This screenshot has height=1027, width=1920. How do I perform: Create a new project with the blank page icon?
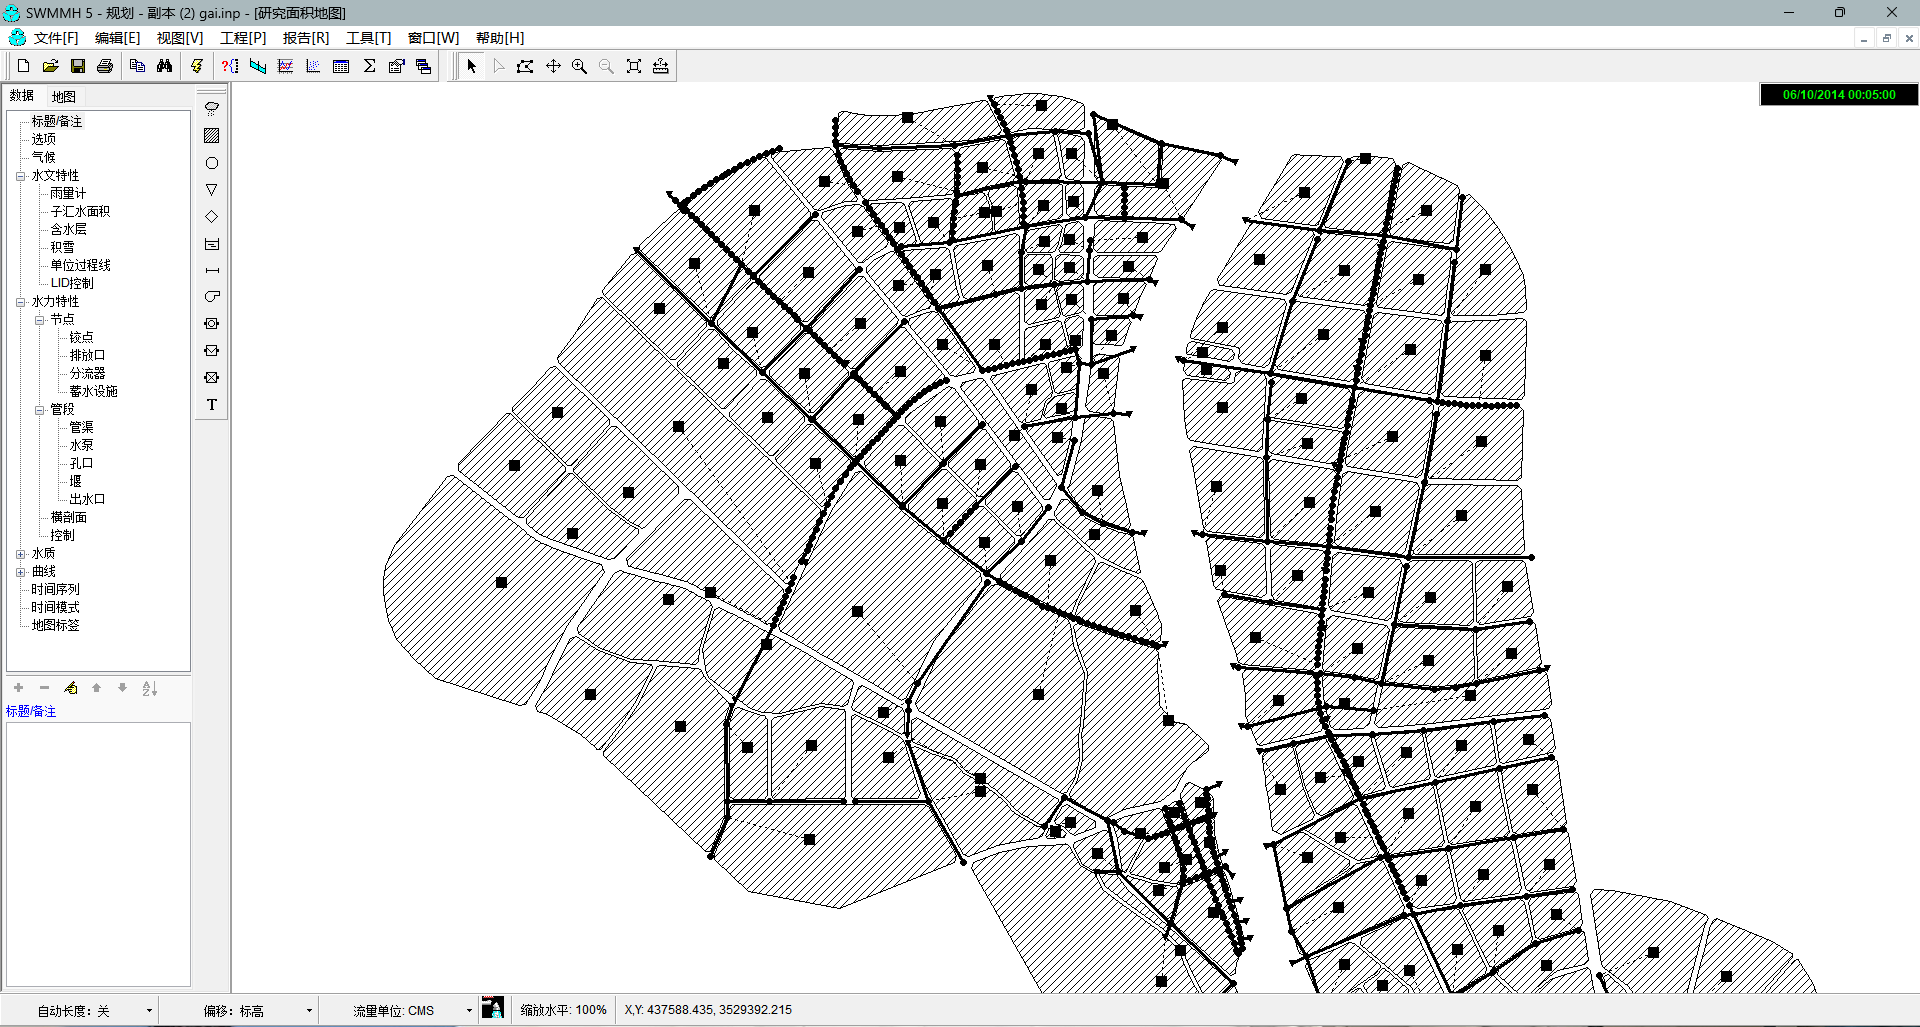click(23, 66)
